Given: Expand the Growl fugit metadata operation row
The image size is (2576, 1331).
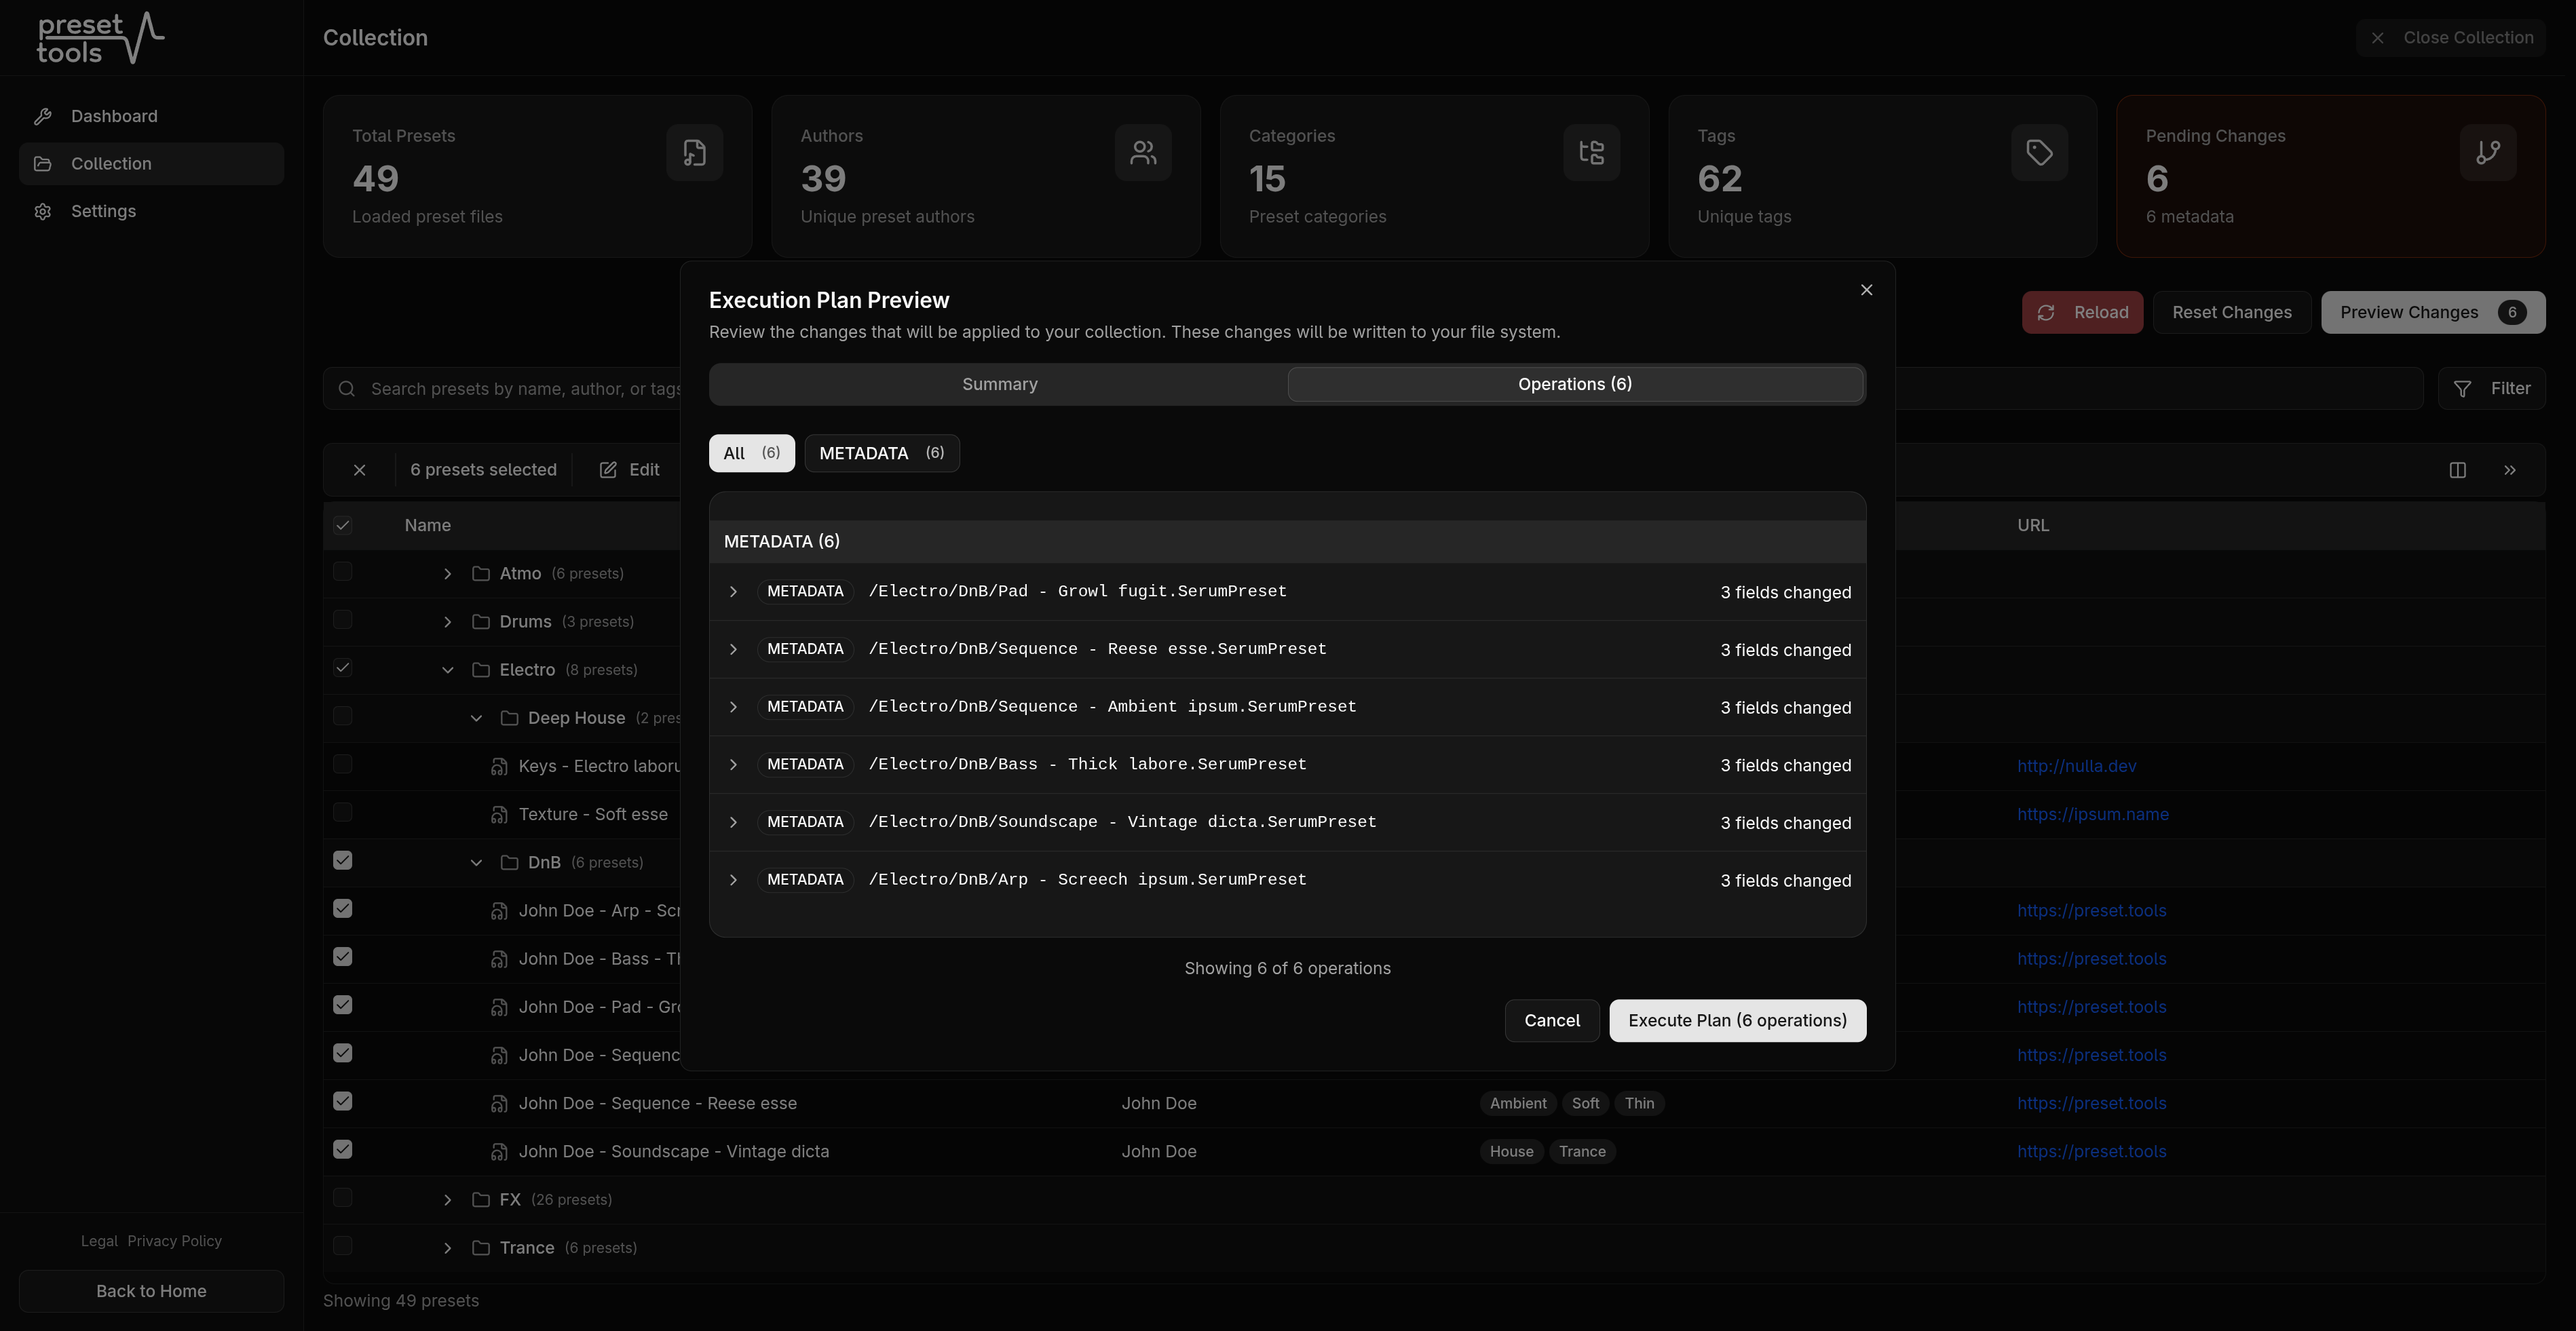Looking at the screenshot, I should (x=733, y=592).
